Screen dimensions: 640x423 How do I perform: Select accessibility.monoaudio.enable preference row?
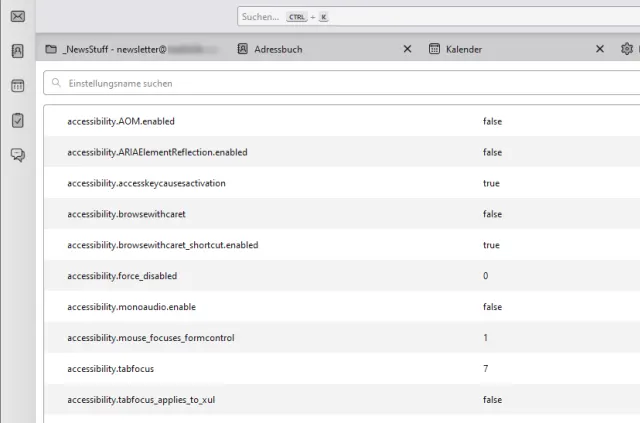click(x=131, y=307)
